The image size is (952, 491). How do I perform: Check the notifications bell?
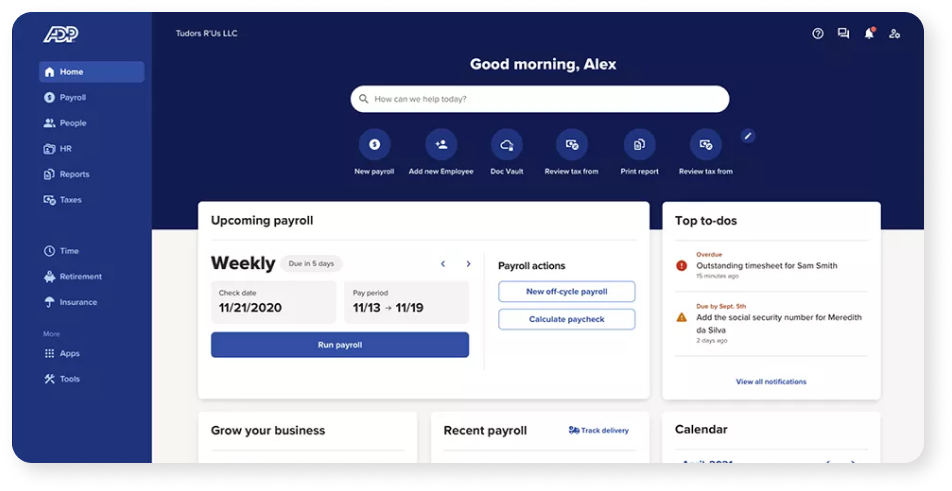(x=869, y=33)
